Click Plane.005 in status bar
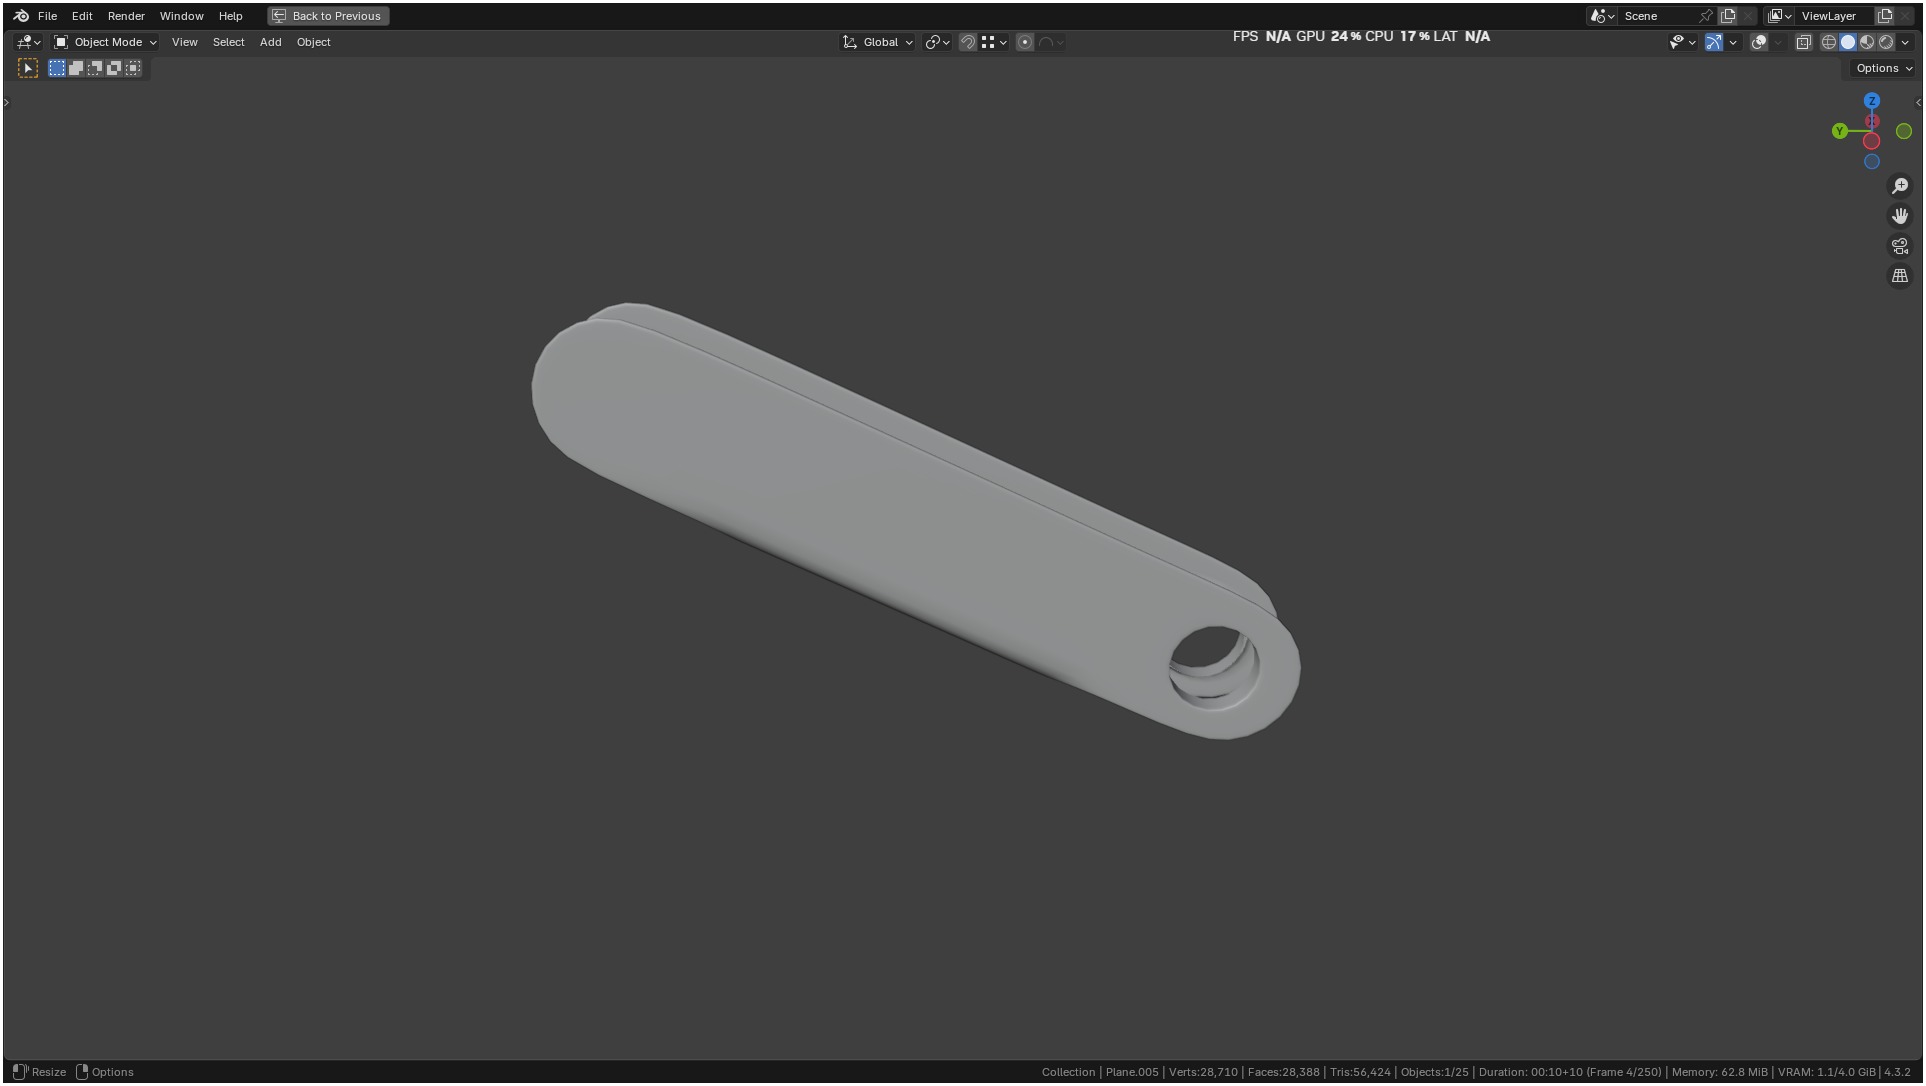Image resolution: width=1926 pixels, height=1086 pixels. [1131, 1072]
